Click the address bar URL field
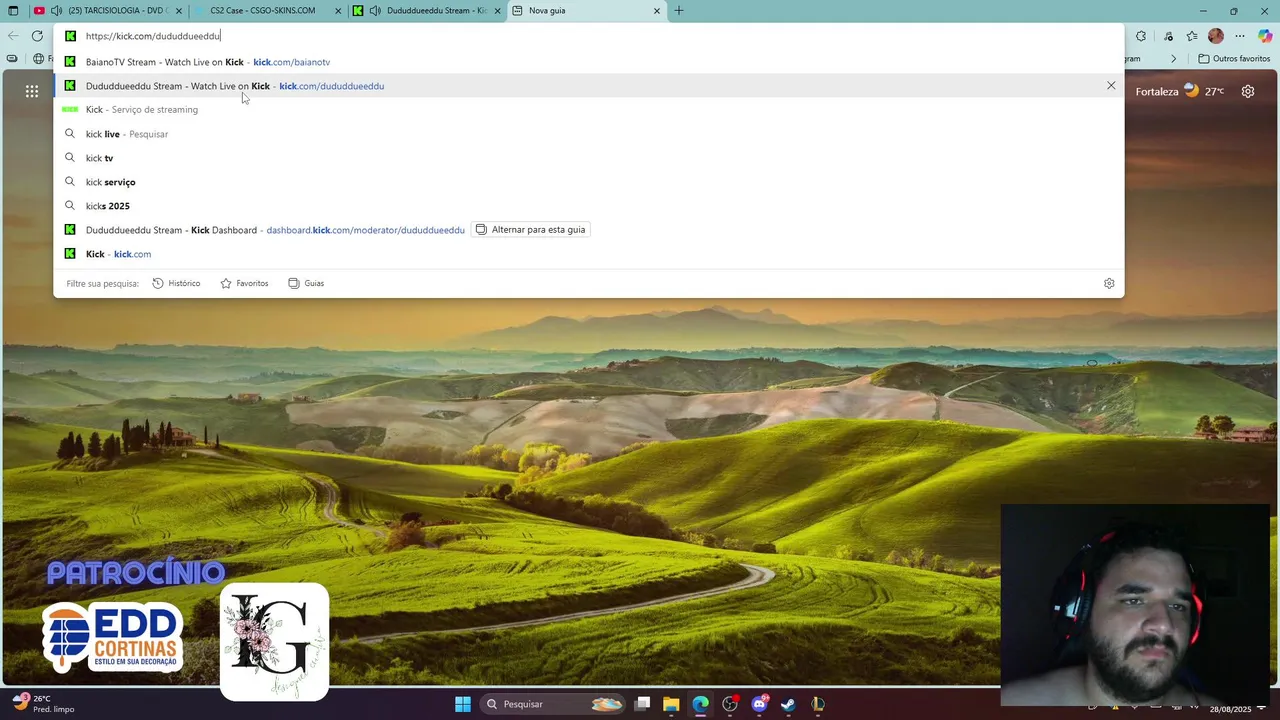This screenshot has width=1280, height=720. [x=590, y=36]
